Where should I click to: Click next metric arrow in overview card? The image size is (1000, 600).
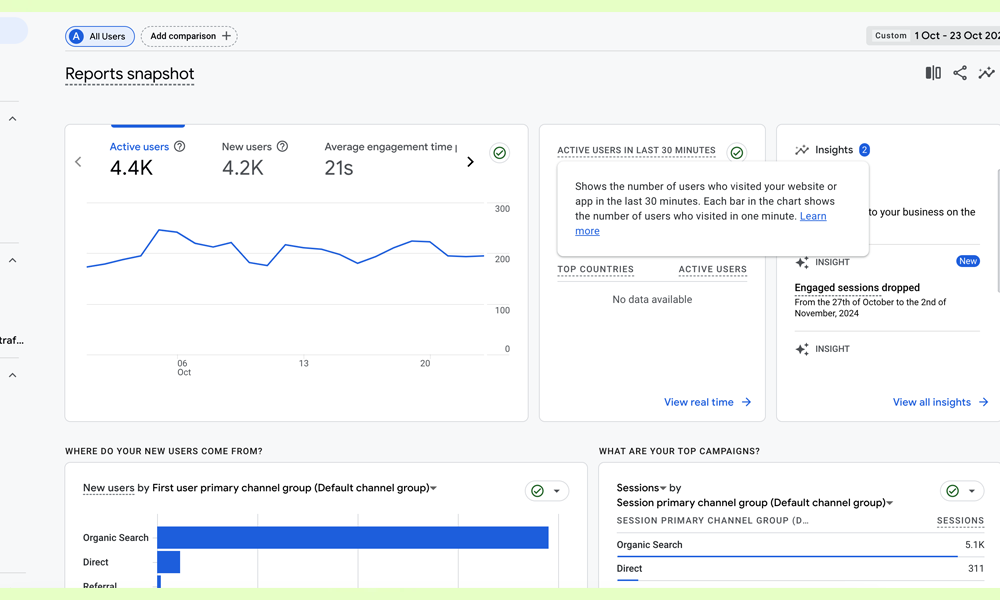pos(470,162)
